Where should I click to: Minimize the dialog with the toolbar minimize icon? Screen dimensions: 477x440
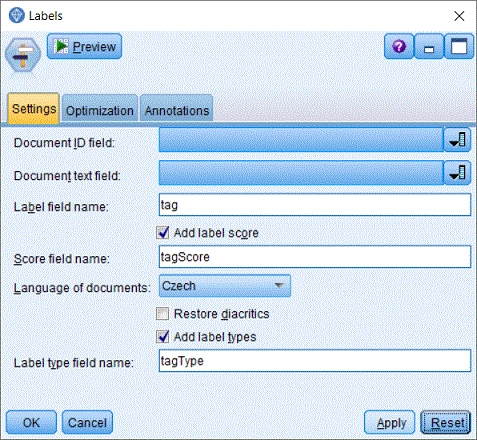(x=429, y=46)
